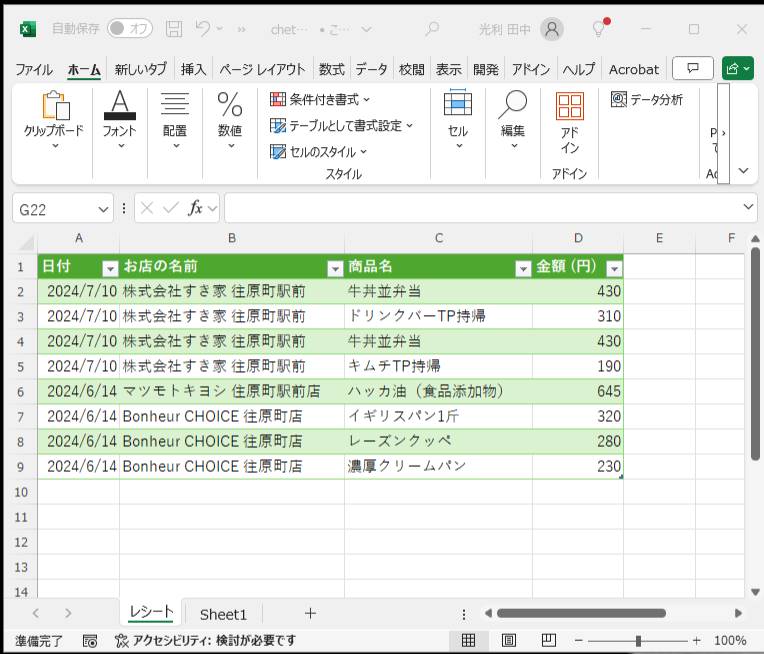
Task: Go to next sheet with right arrow
Action: click(68, 613)
